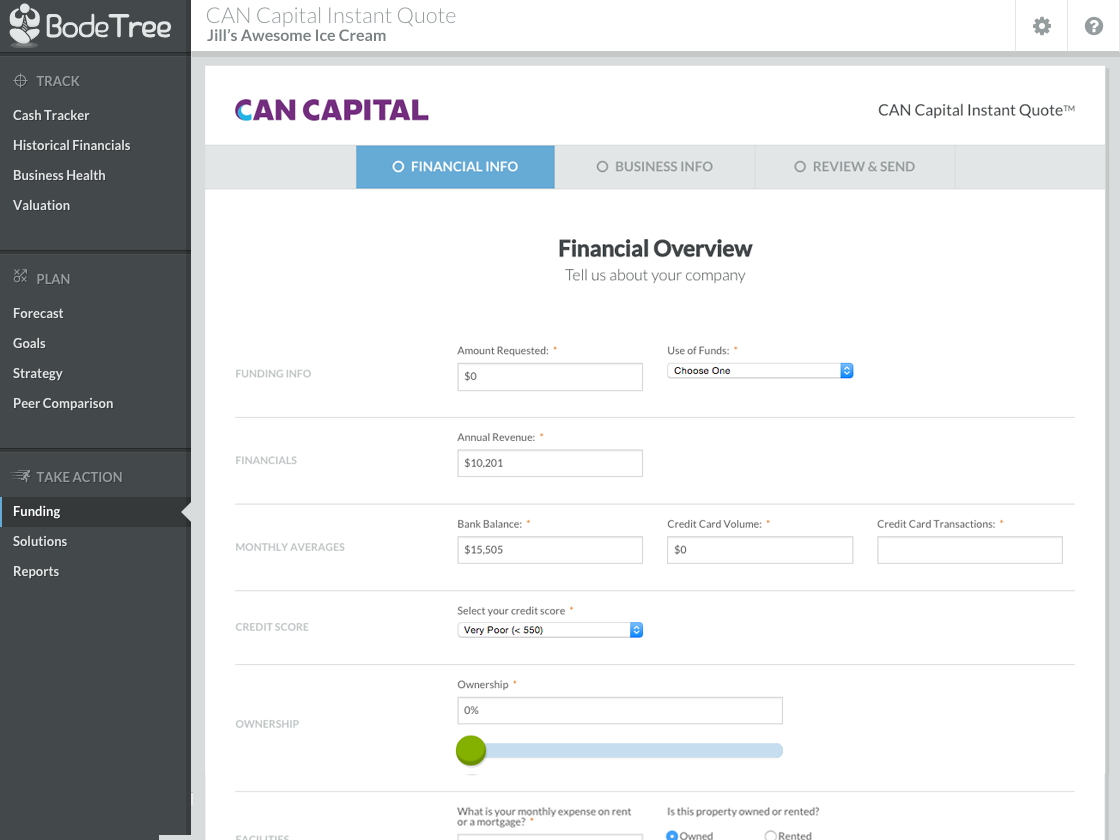
Task: Click the Plan section icon
Action: click(x=21, y=276)
